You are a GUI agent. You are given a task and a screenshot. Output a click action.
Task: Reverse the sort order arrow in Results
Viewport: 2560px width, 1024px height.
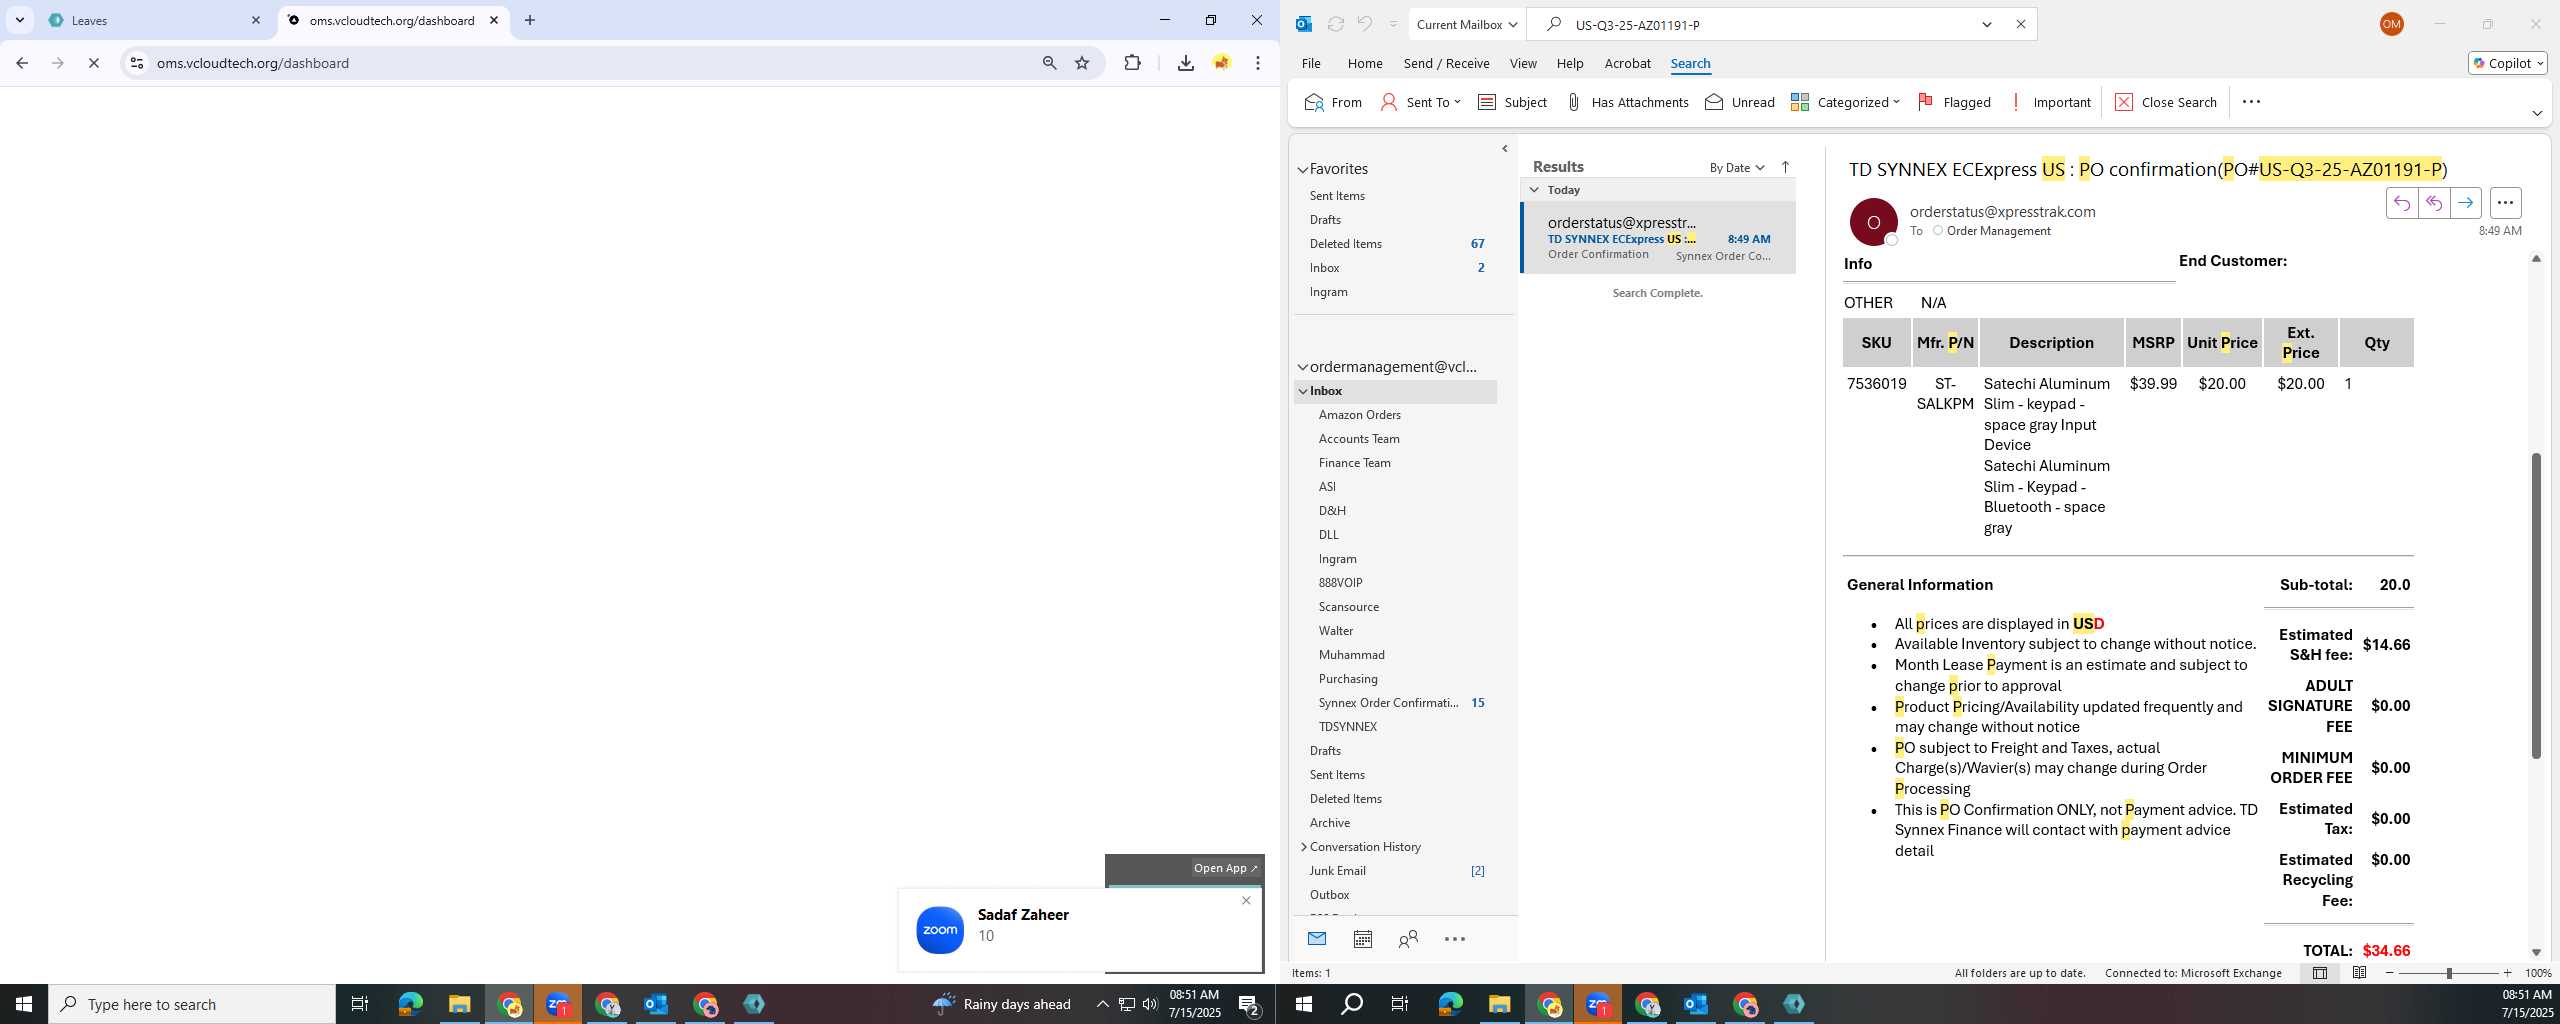click(1785, 167)
